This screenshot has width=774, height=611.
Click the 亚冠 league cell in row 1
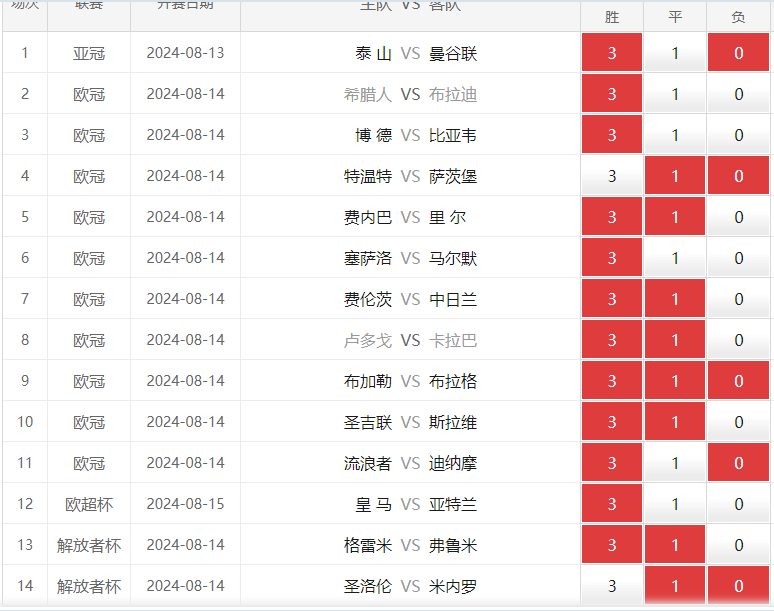(x=89, y=53)
